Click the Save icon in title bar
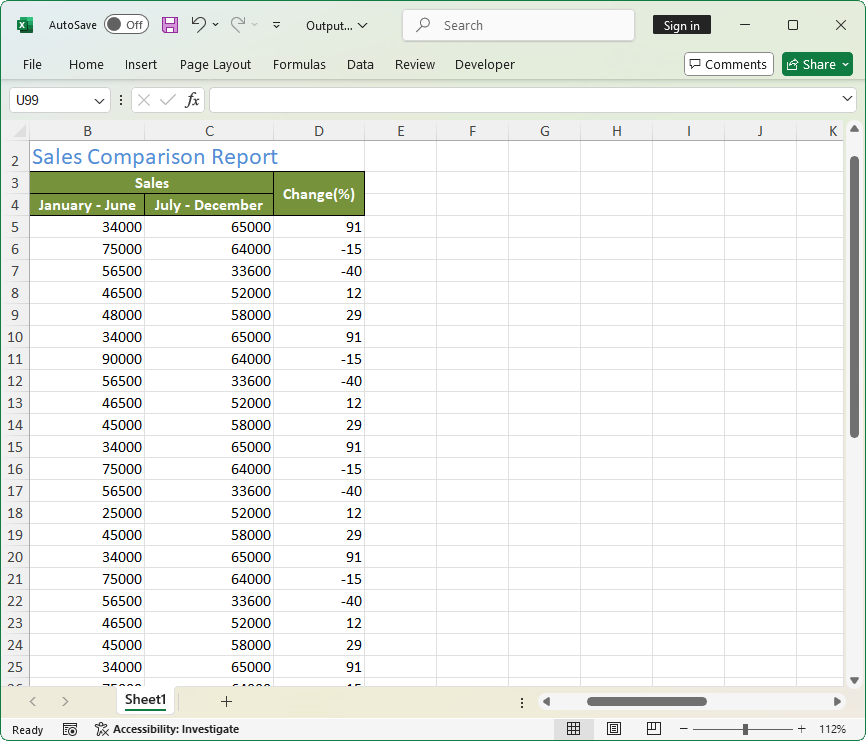The width and height of the screenshot is (866, 741). (x=170, y=25)
